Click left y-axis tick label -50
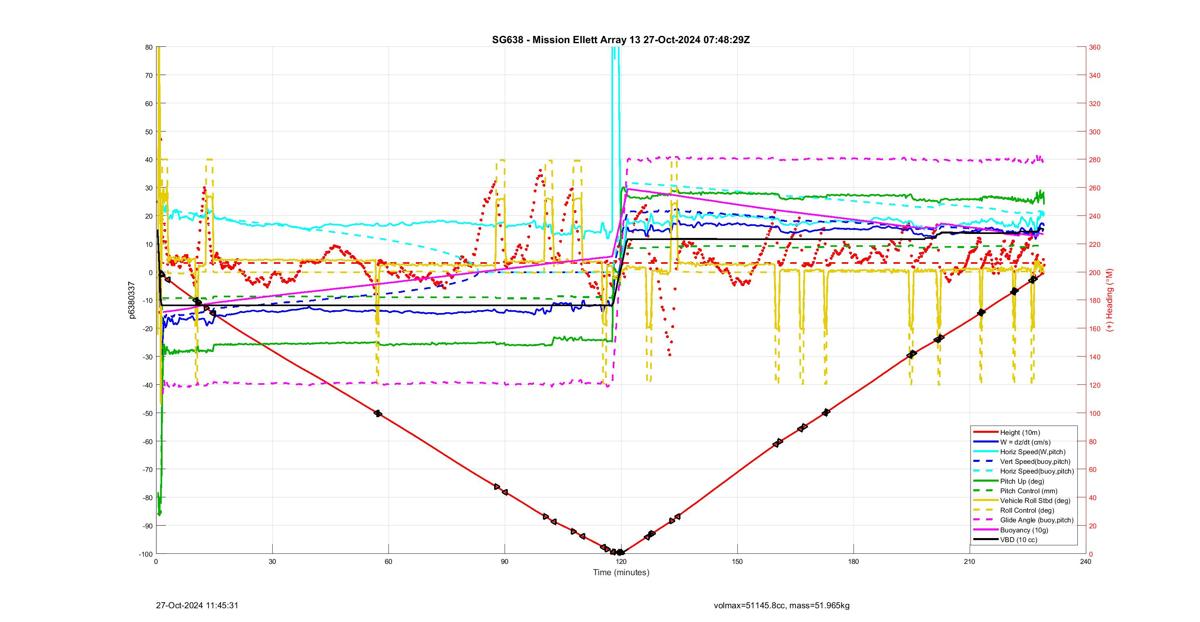The width and height of the screenshot is (1200, 622). pyautogui.click(x=146, y=413)
